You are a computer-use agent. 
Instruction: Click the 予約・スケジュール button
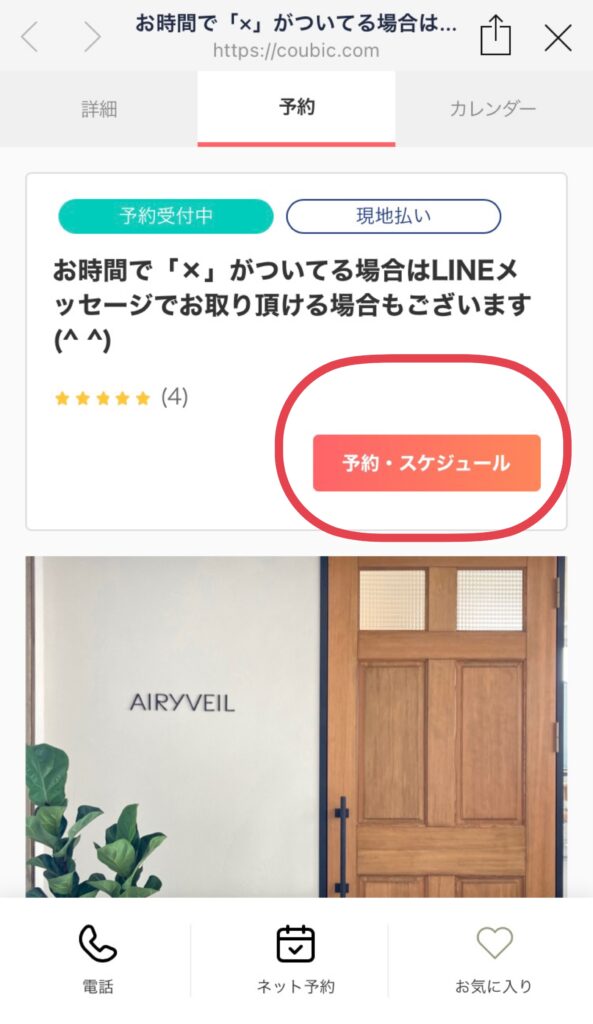pos(426,462)
